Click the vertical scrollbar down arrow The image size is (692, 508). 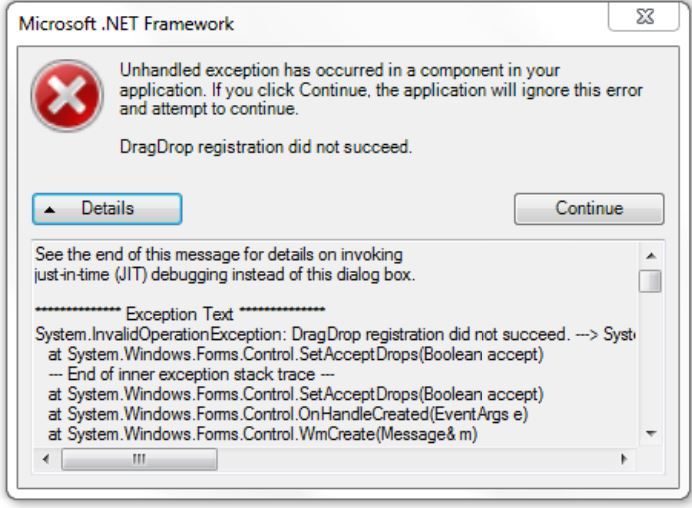pyautogui.click(x=650, y=433)
